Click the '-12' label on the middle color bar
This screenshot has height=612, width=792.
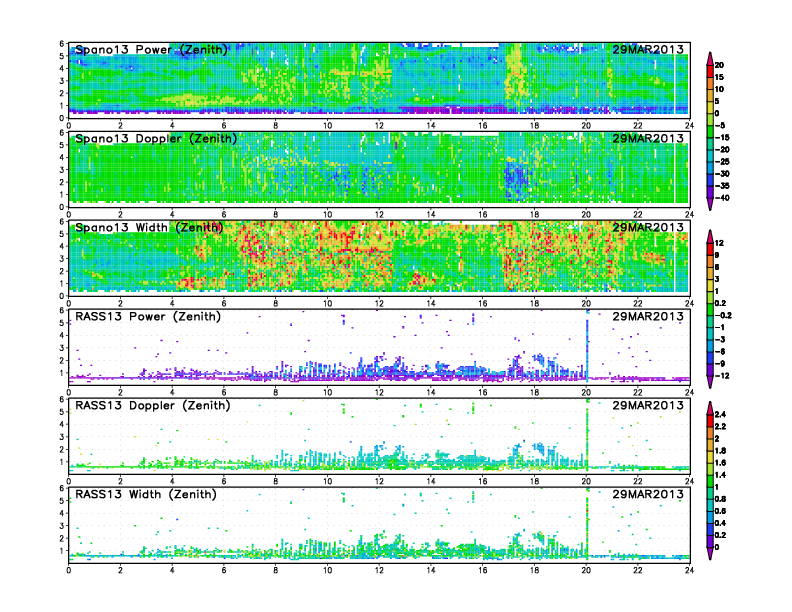[720, 376]
